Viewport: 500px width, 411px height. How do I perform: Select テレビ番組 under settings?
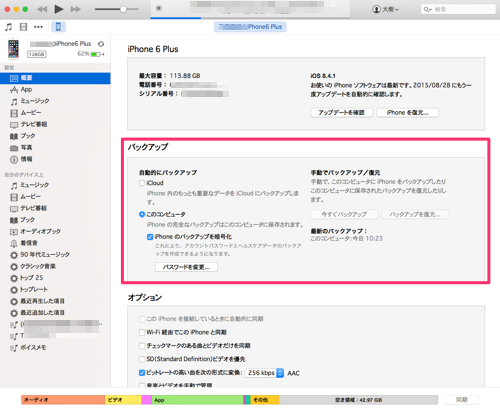(x=55, y=124)
